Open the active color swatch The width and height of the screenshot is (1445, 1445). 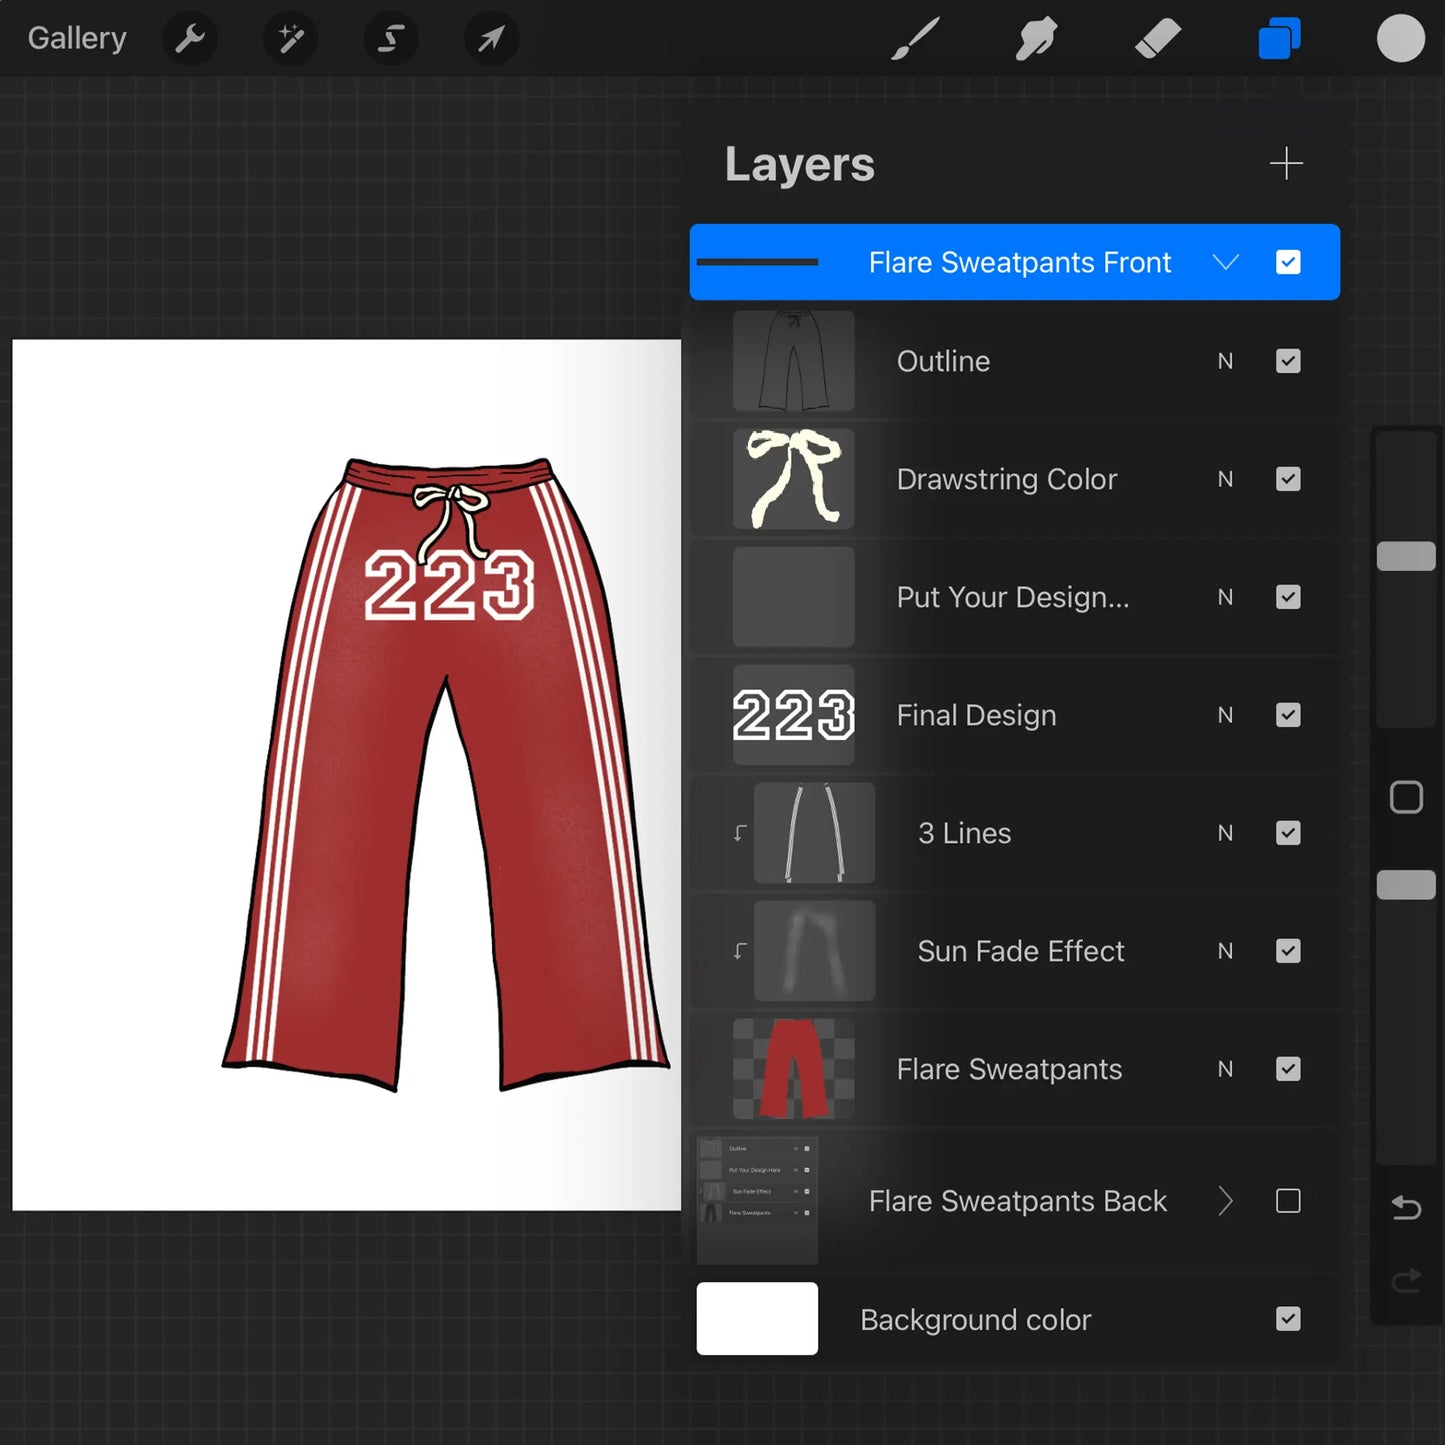coord(1401,38)
